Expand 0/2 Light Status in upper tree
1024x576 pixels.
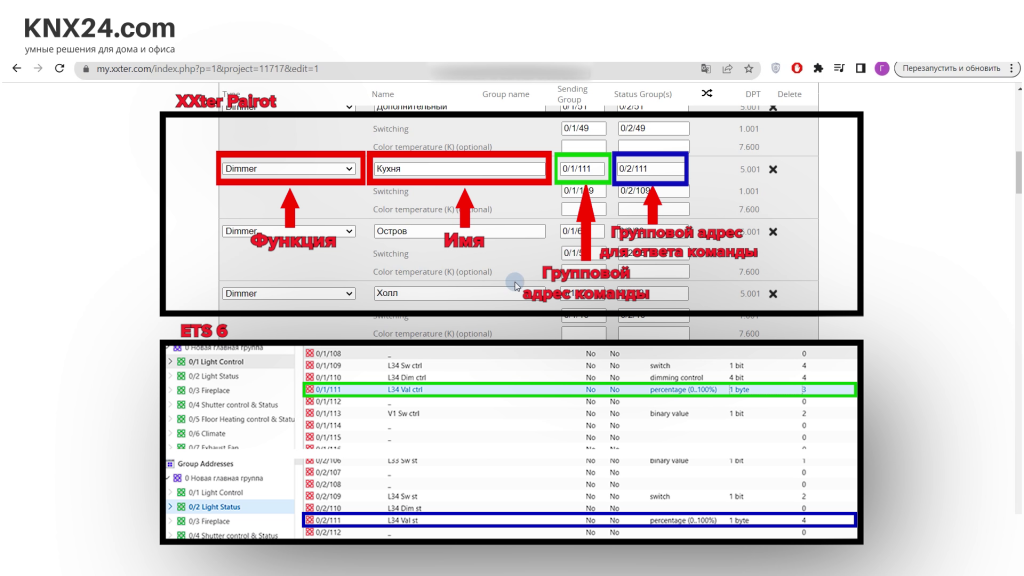171,376
